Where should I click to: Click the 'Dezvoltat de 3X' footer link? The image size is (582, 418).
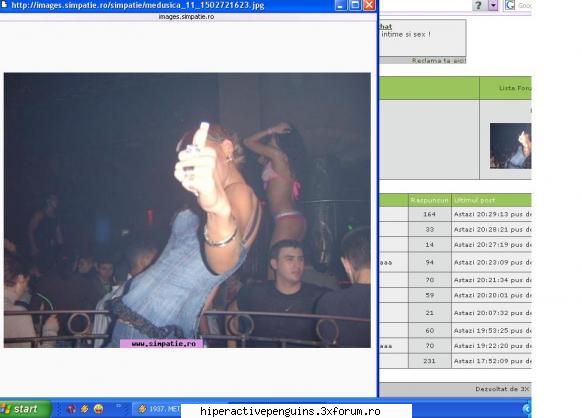point(503,389)
